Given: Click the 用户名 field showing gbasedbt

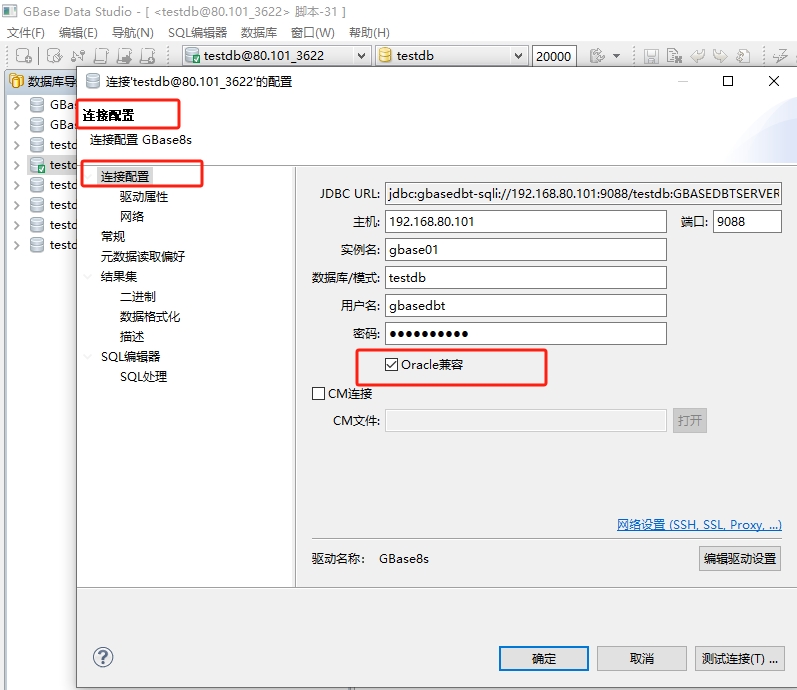Looking at the screenshot, I should (526, 306).
